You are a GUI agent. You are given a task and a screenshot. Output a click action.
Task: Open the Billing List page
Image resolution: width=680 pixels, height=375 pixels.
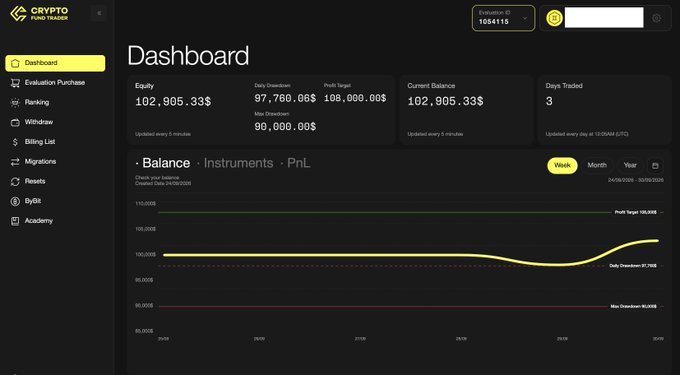pos(40,142)
